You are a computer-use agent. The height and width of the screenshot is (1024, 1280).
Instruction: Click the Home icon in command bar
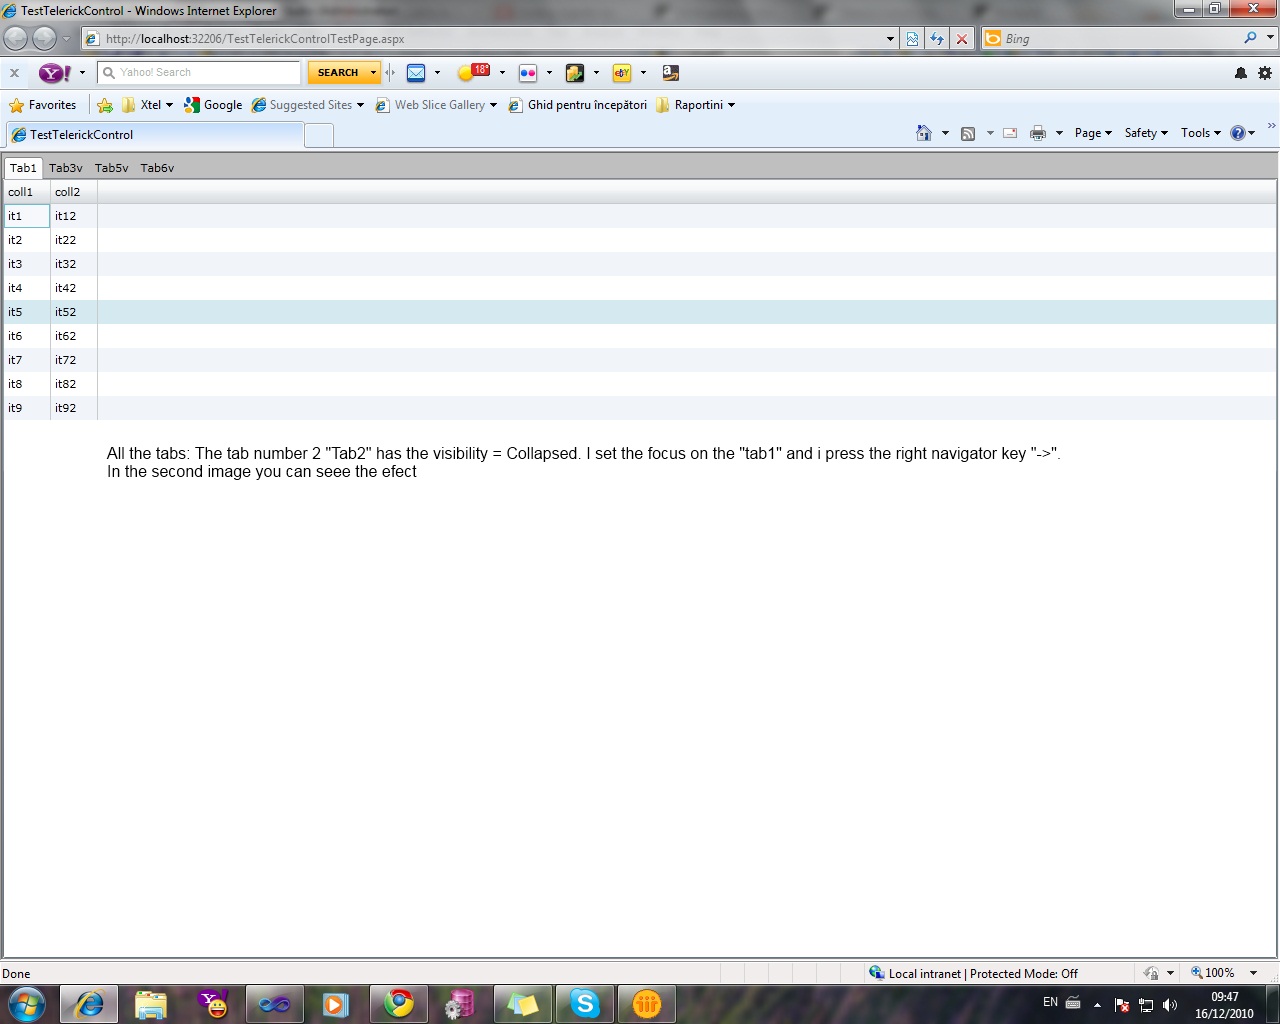point(924,133)
